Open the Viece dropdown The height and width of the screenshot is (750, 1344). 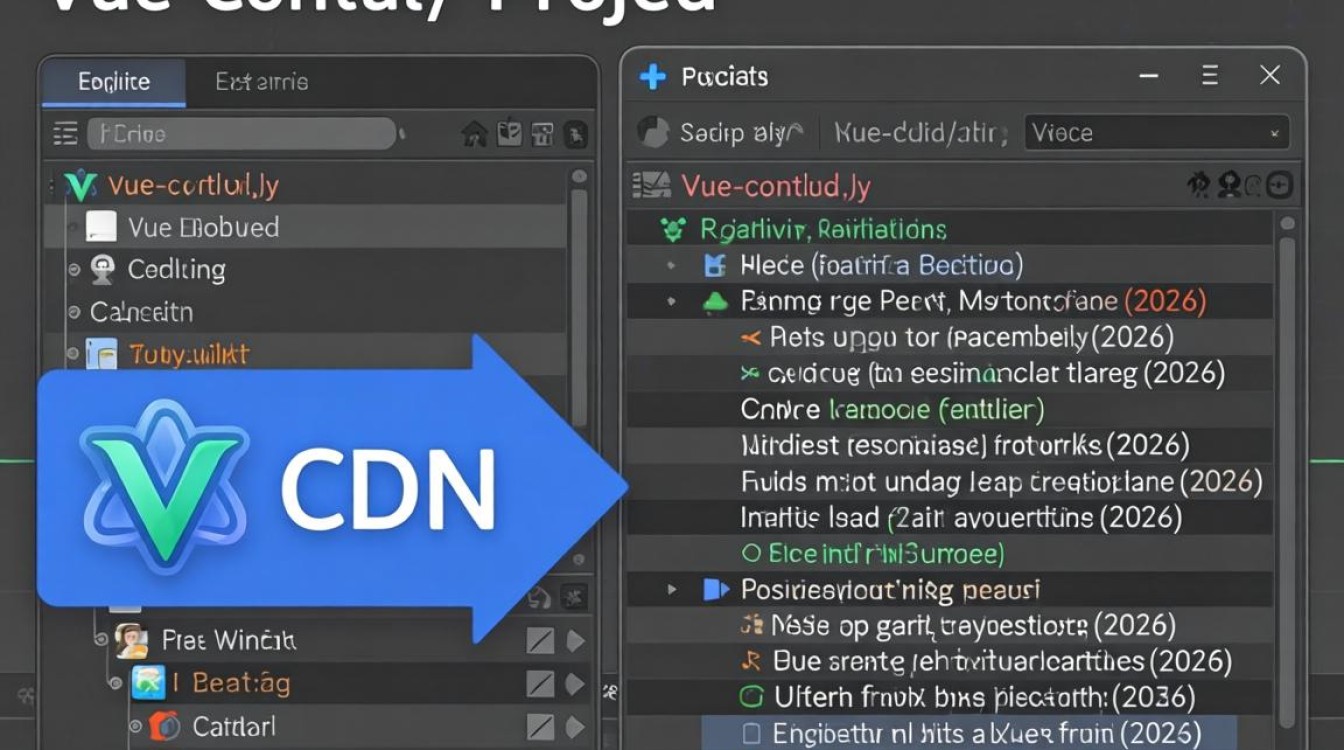1157,132
